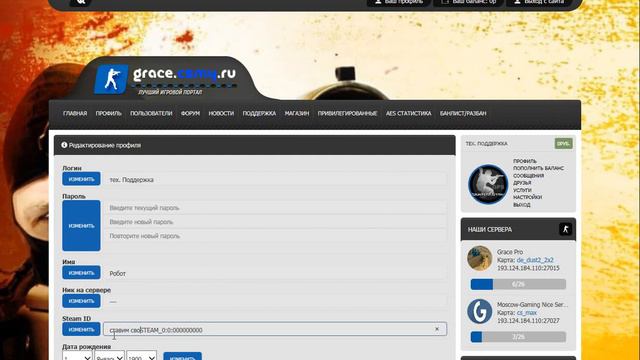Click the Counter-Strike logo icon beside grace.csmy.ru

(111, 79)
